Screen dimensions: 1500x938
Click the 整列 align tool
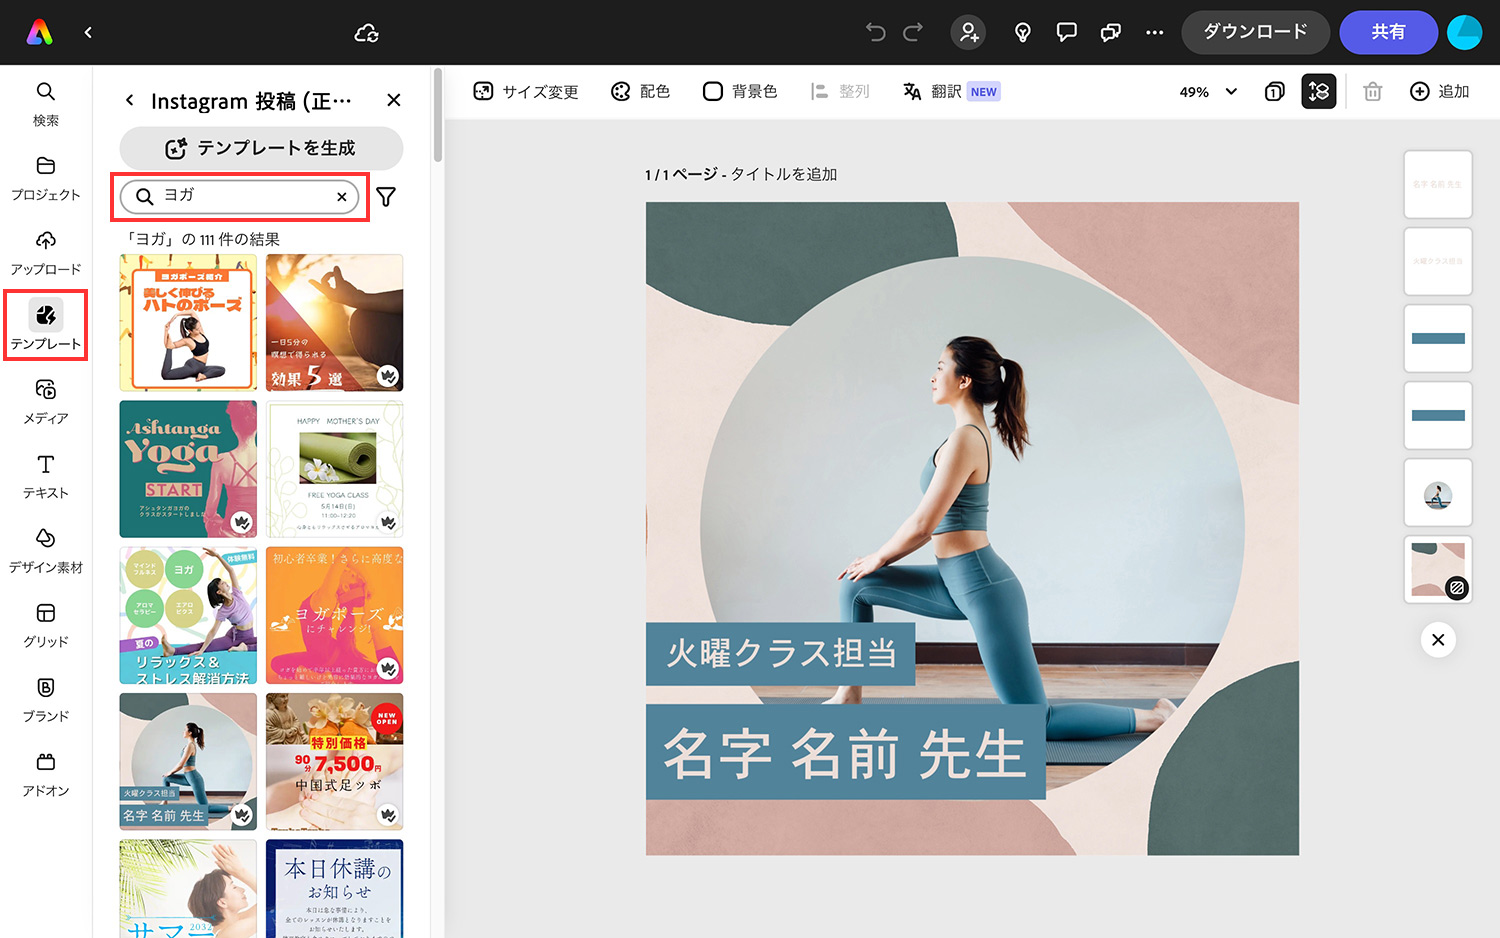coord(840,91)
